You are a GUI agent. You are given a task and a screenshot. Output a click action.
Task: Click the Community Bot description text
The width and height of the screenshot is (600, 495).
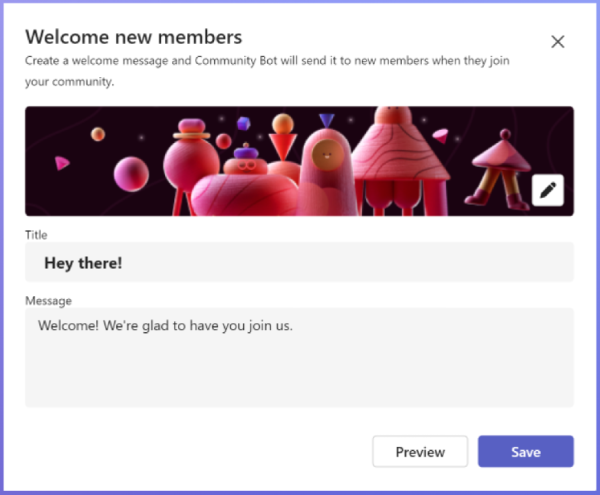pyautogui.click(x=268, y=68)
